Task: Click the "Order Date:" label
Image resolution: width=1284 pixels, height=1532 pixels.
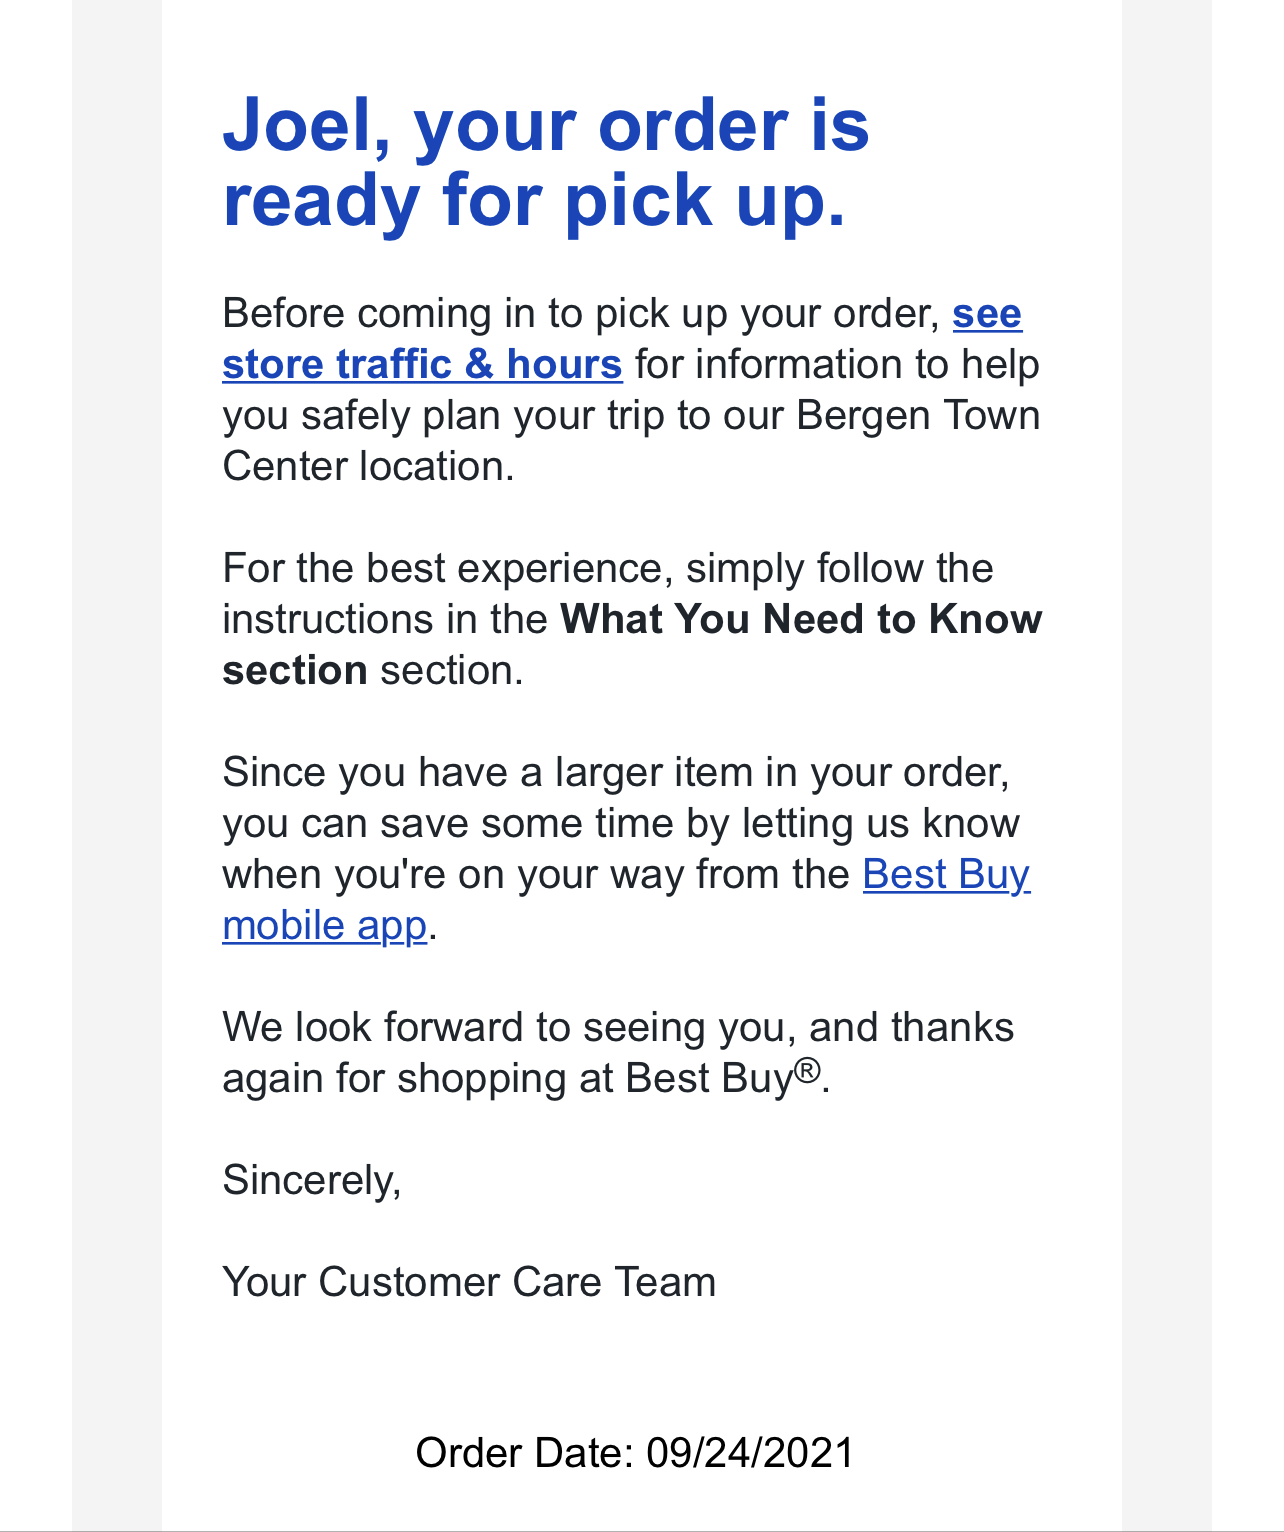Action: [524, 1453]
